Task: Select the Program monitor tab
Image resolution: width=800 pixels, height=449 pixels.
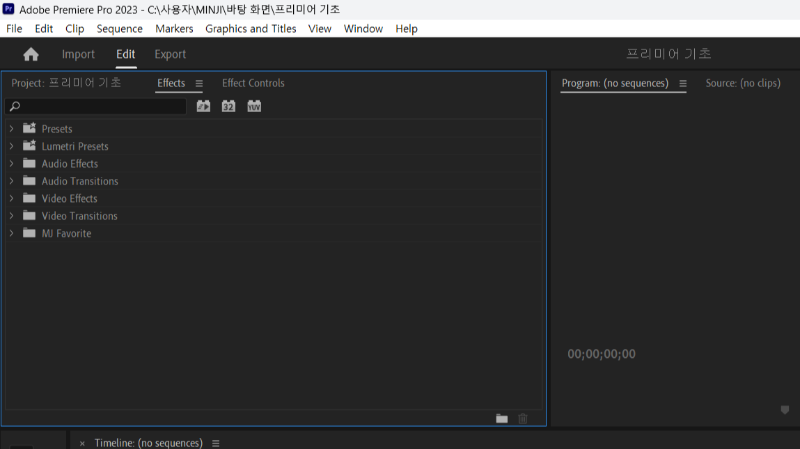Action: [615, 83]
